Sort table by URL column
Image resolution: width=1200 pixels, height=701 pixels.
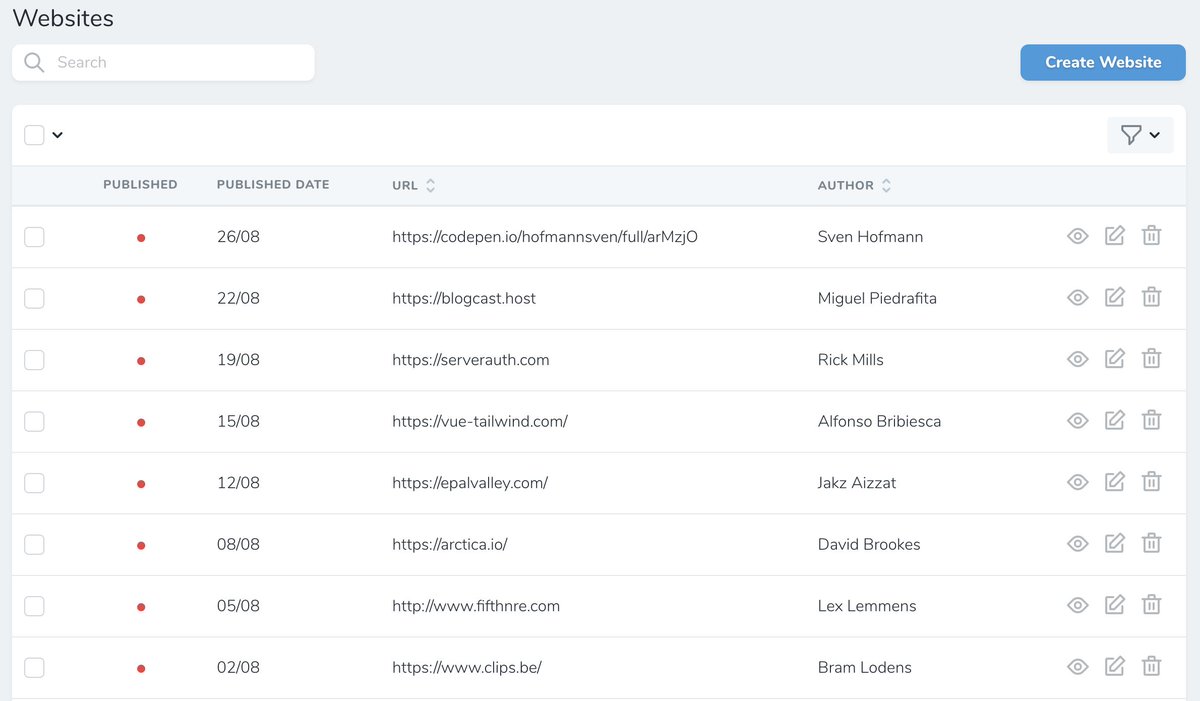point(414,185)
